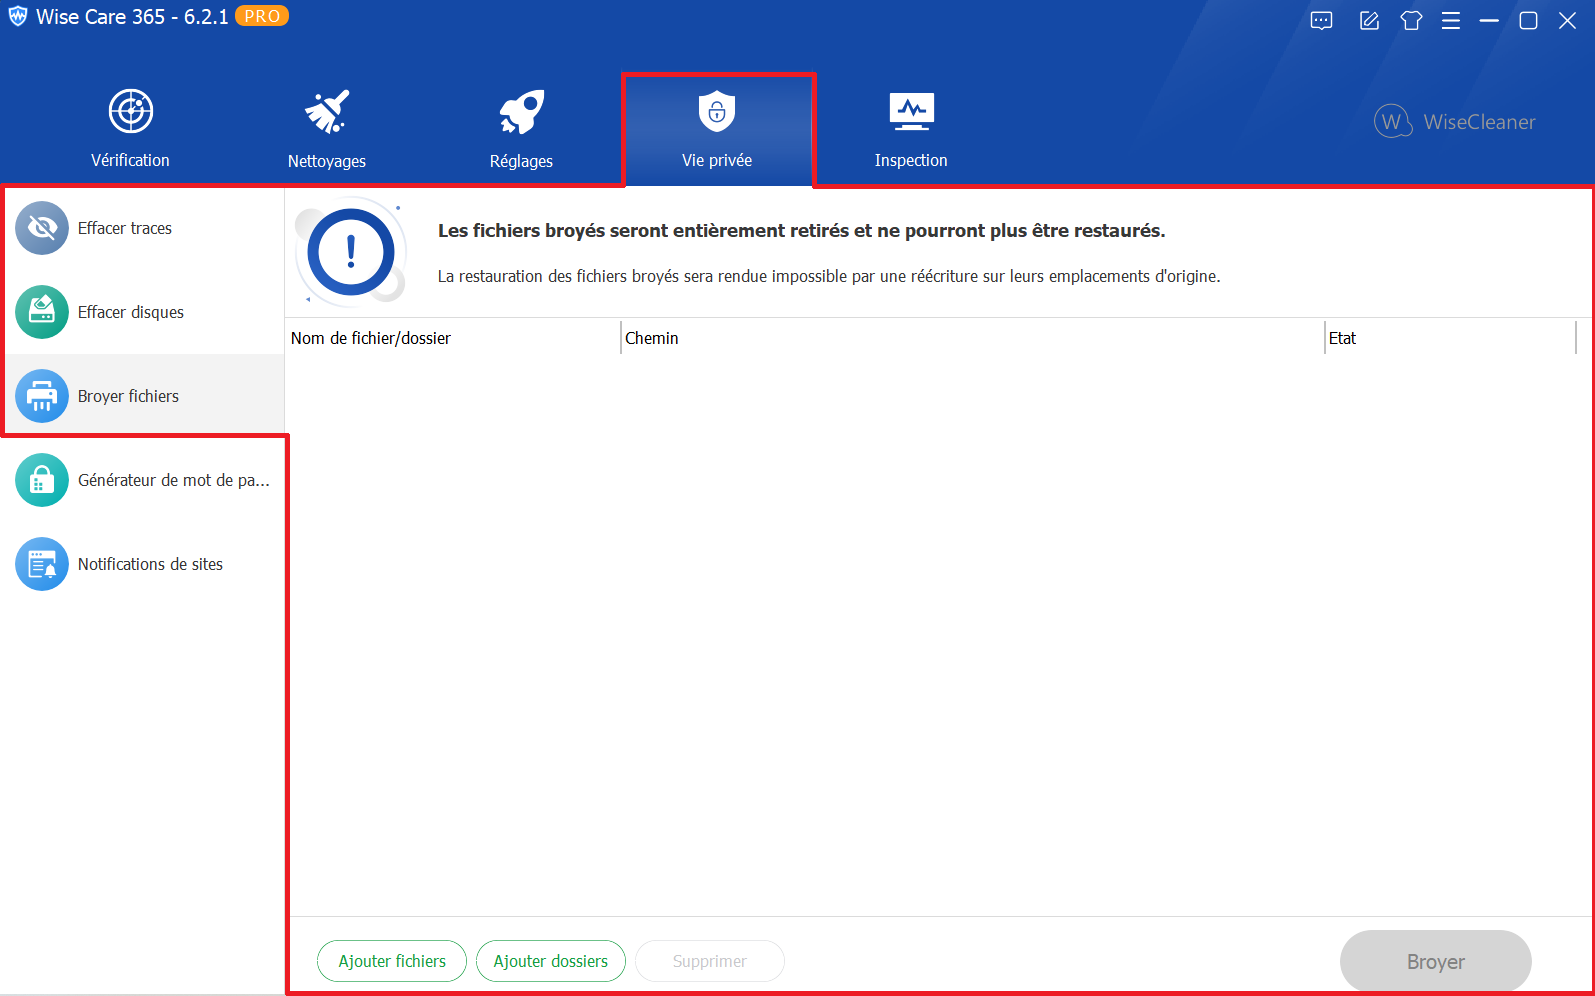Click the password generator lock icon
This screenshot has width=1595, height=996.
point(42,480)
